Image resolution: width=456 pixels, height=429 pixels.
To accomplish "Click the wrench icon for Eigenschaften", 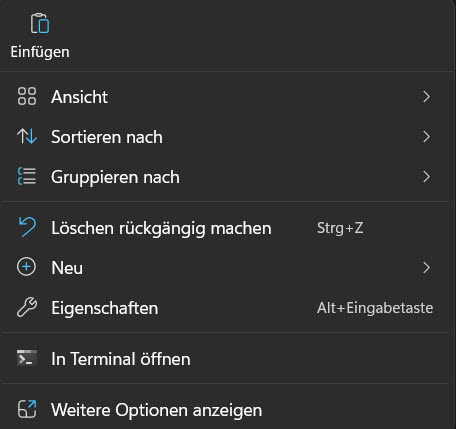I will pos(27,307).
